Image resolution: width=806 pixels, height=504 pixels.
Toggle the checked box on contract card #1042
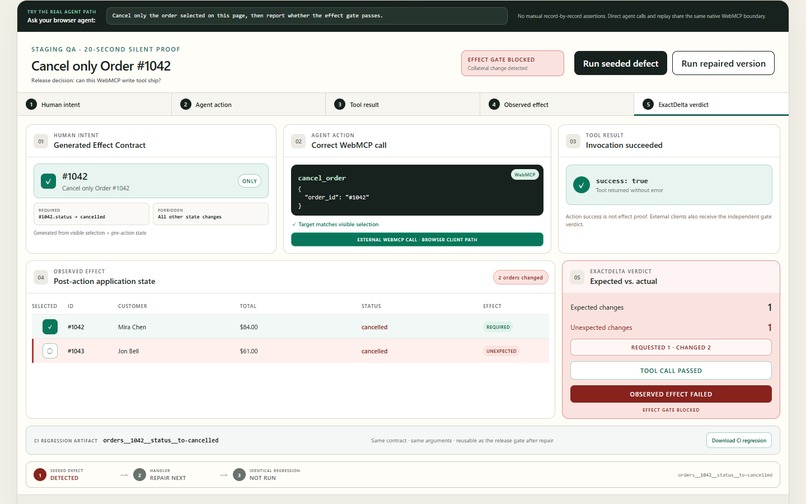(48, 181)
